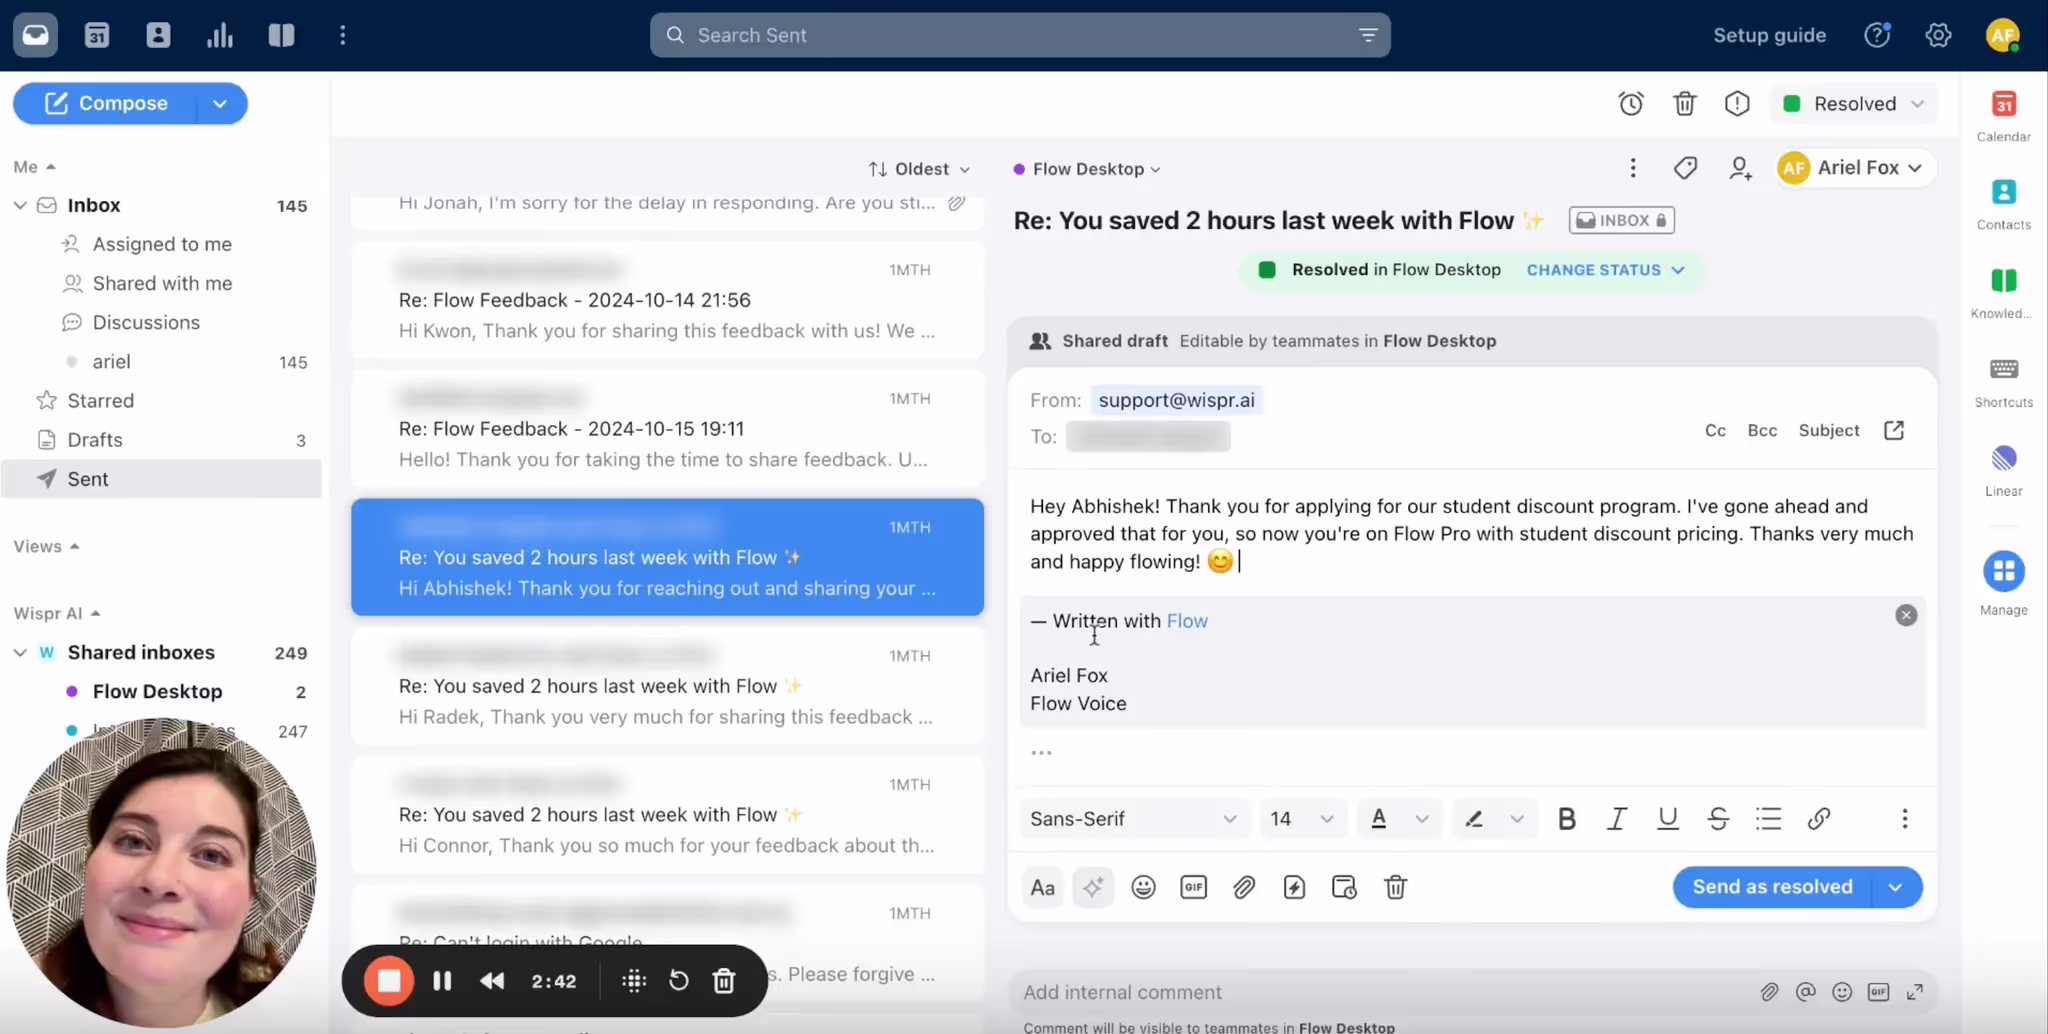Toggle bulleted list formatting
The width and height of the screenshot is (2048, 1034).
1768,819
